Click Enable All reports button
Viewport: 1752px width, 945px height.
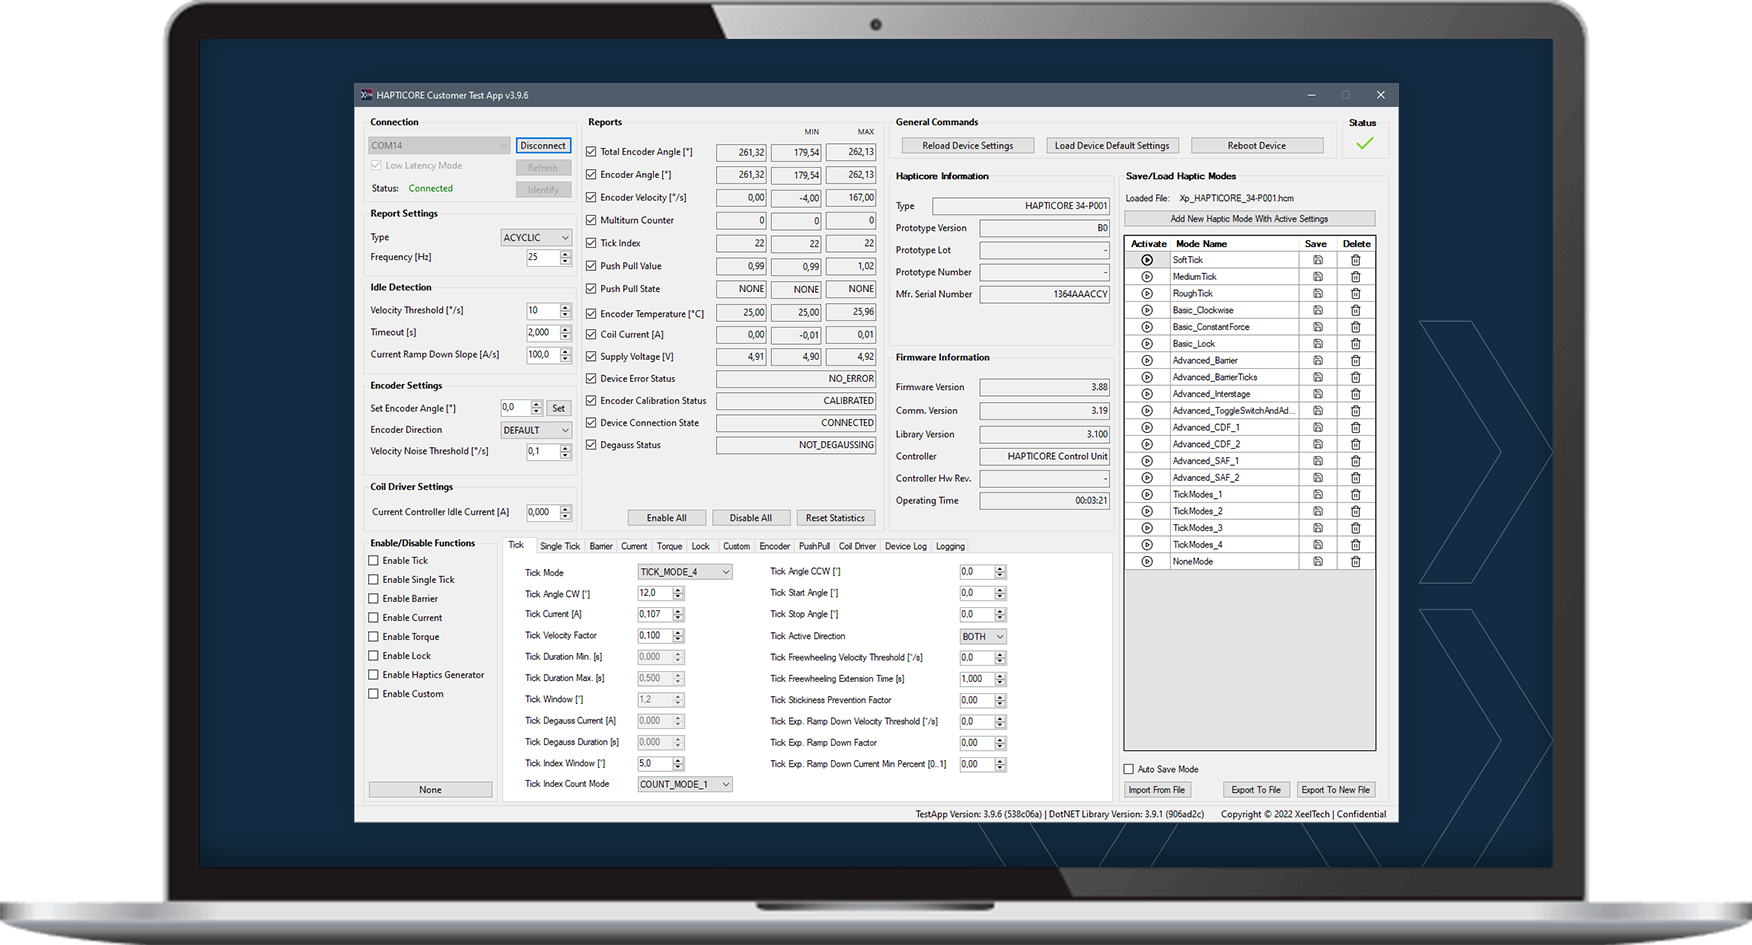666,518
